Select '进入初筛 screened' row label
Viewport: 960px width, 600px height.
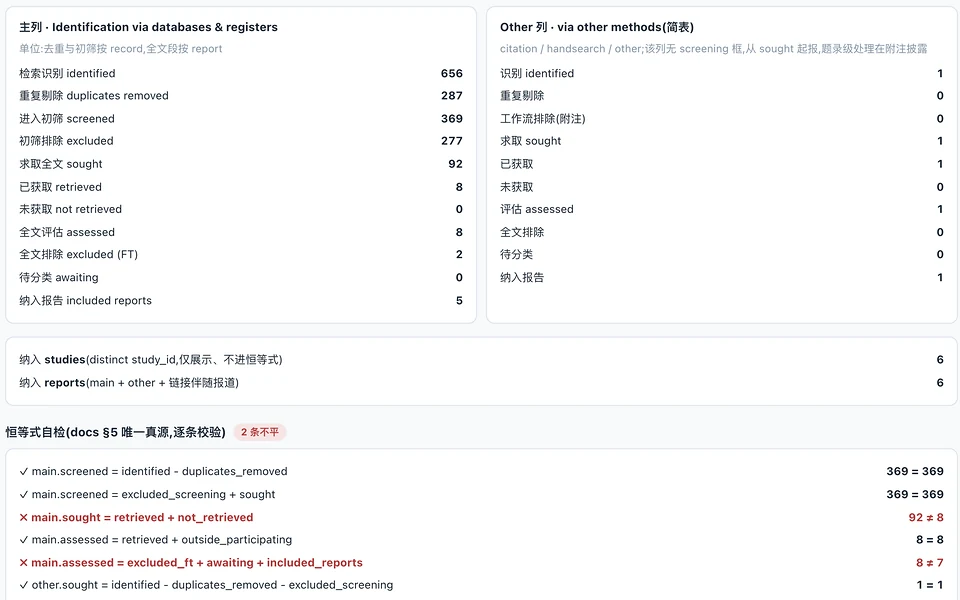click(x=67, y=119)
